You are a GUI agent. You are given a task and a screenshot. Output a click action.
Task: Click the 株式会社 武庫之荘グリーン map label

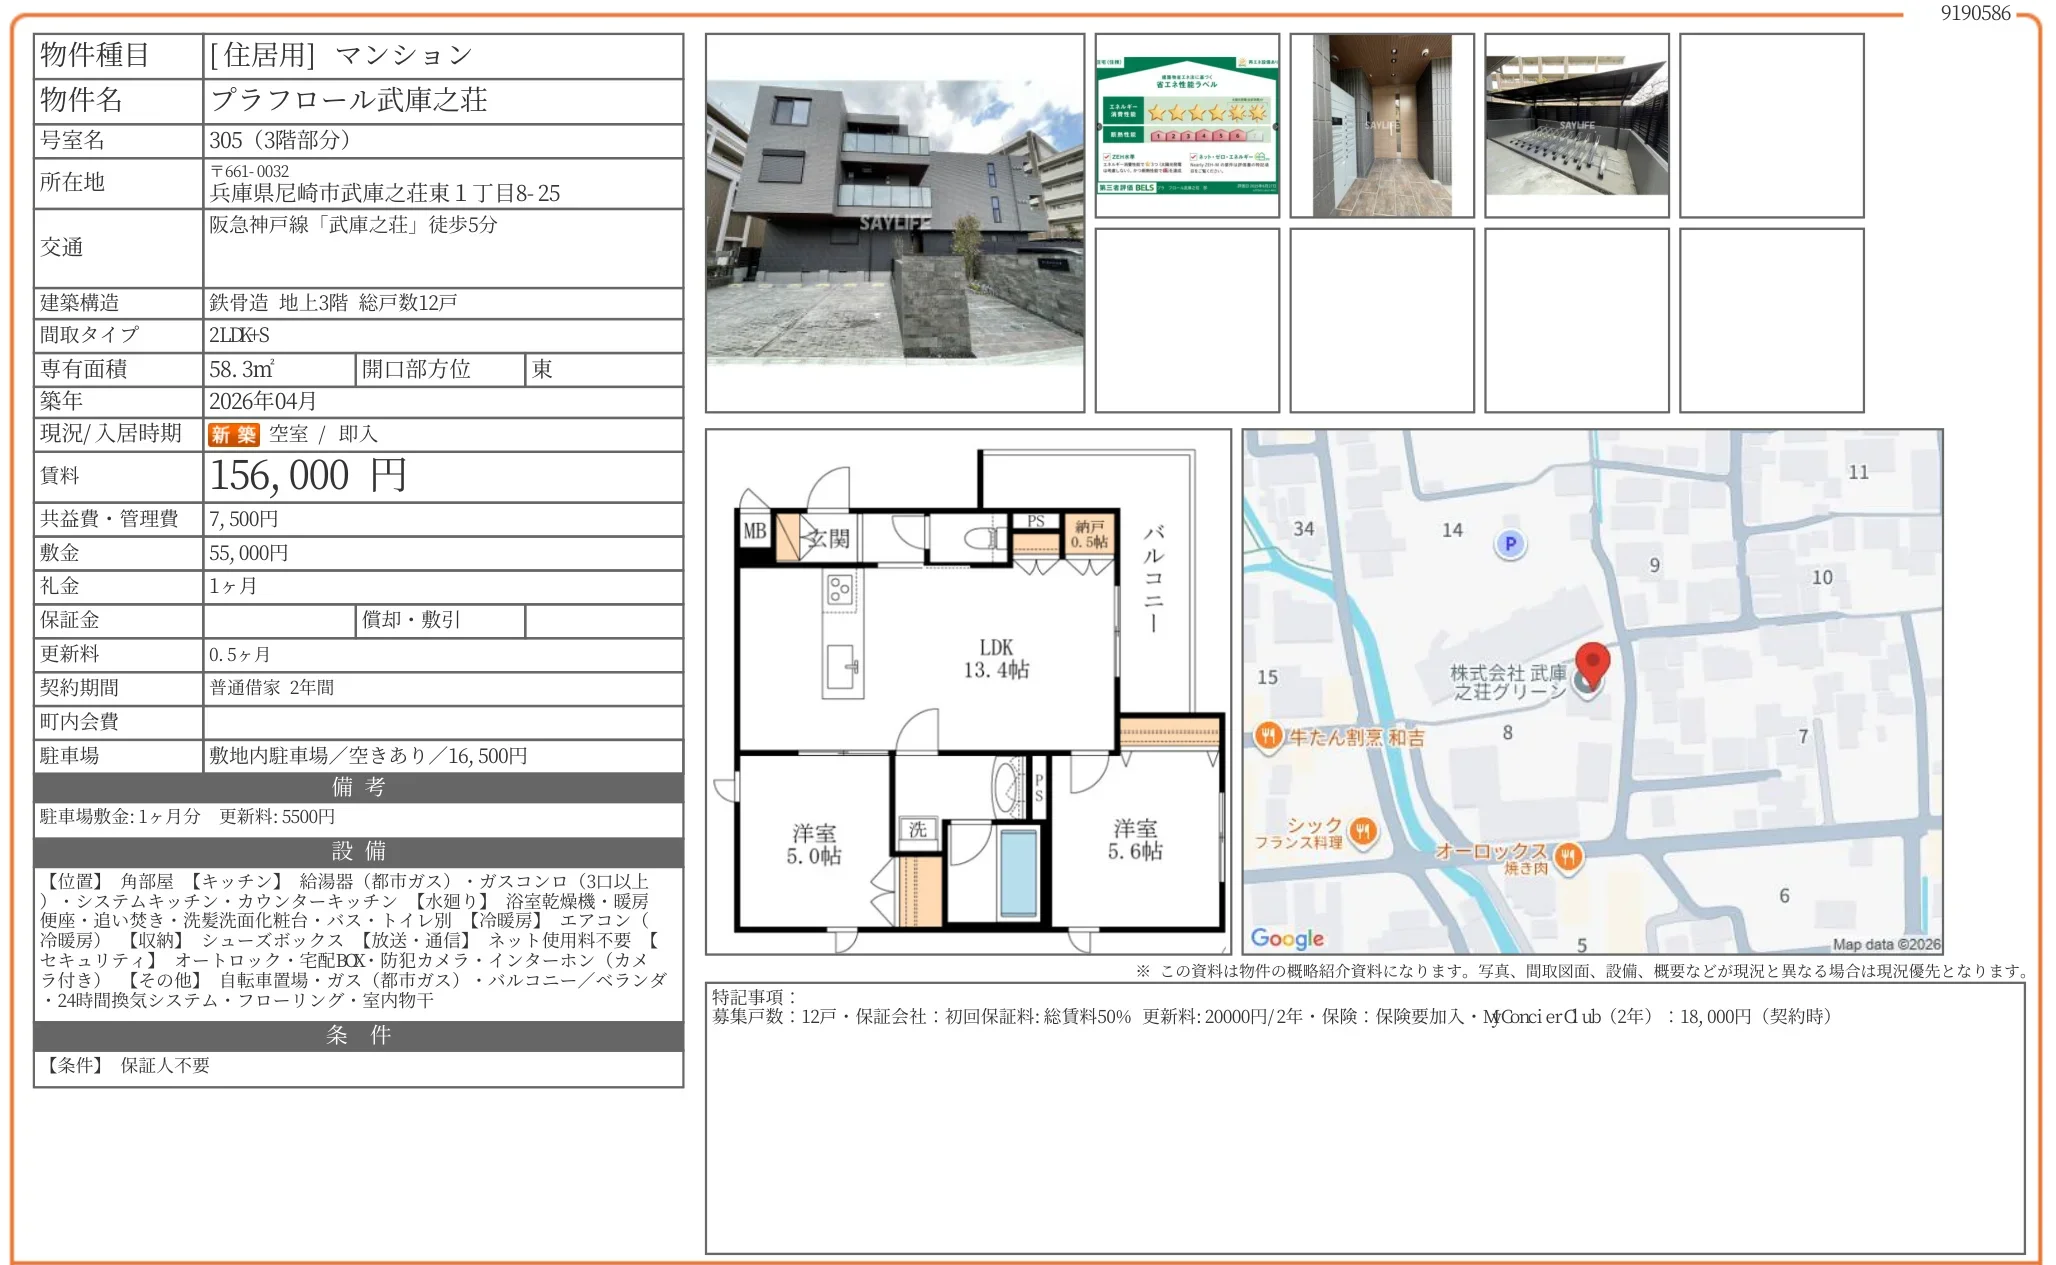tap(1507, 682)
